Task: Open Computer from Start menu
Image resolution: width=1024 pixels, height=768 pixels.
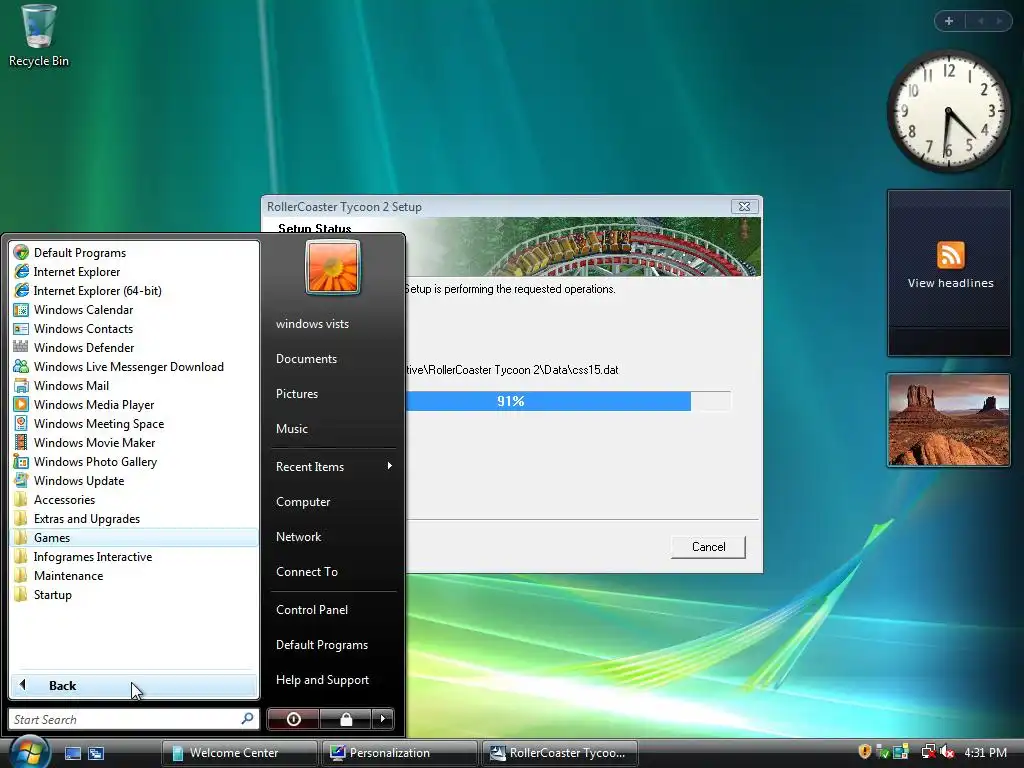Action: pyautogui.click(x=303, y=502)
